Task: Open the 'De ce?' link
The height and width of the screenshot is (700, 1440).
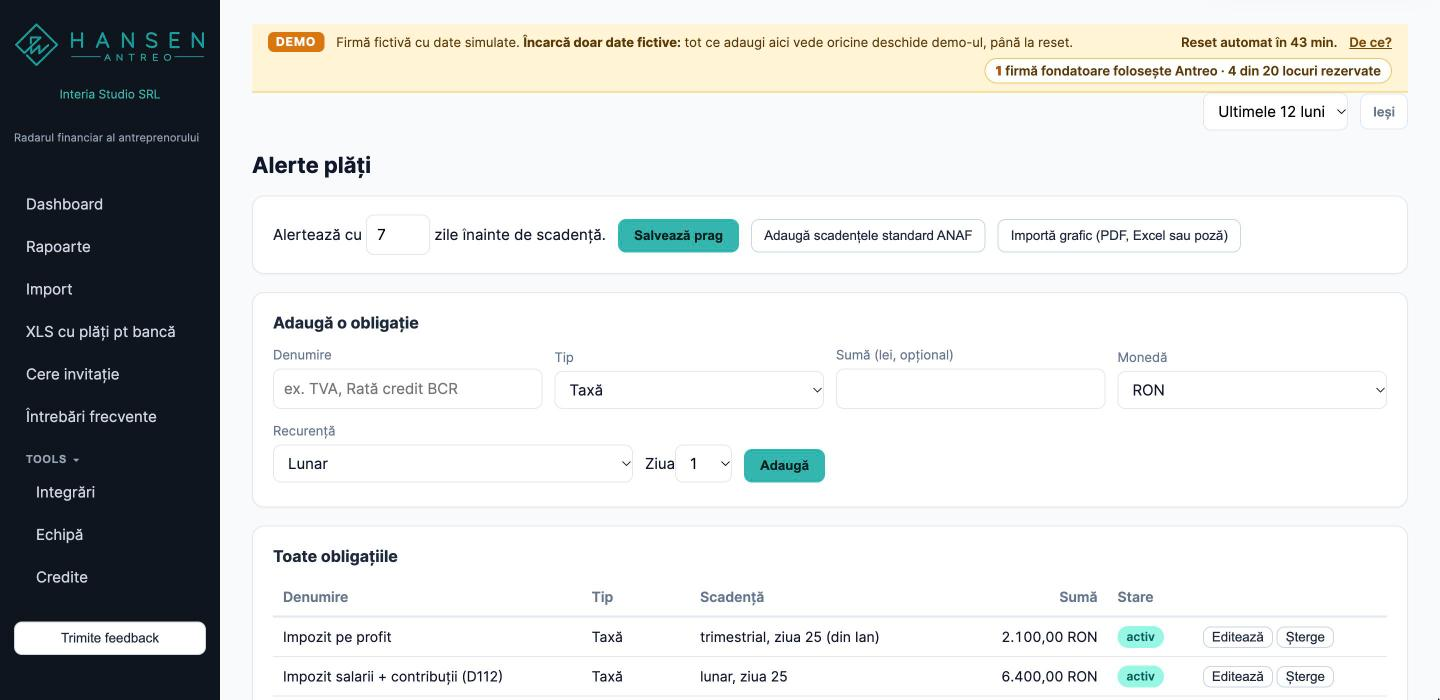Action: pos(1370,42)
